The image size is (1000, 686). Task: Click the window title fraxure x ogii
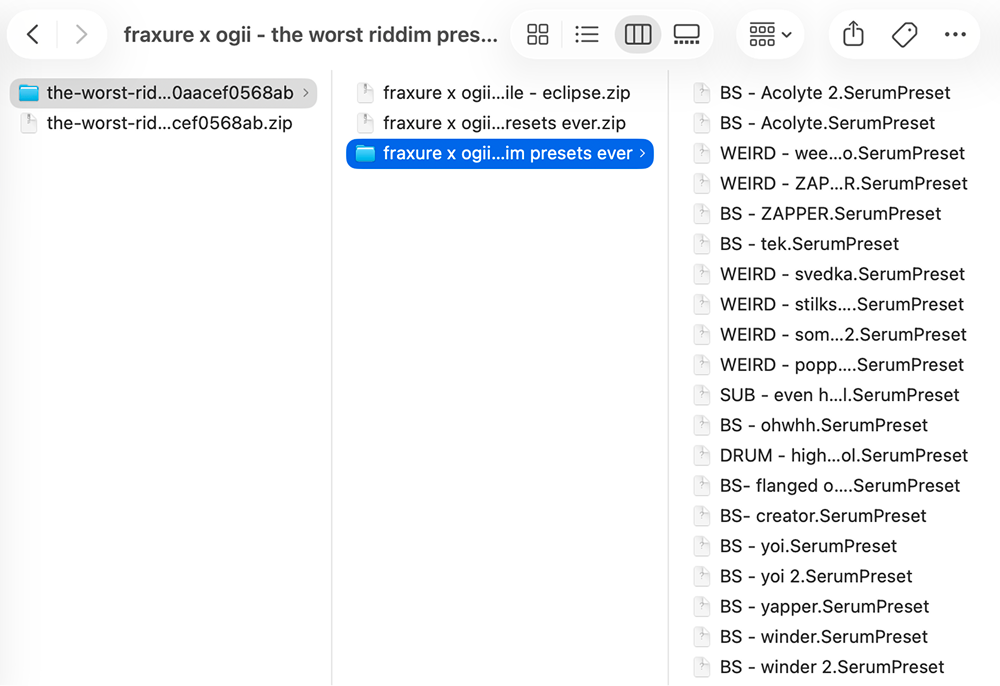point(311,34)
